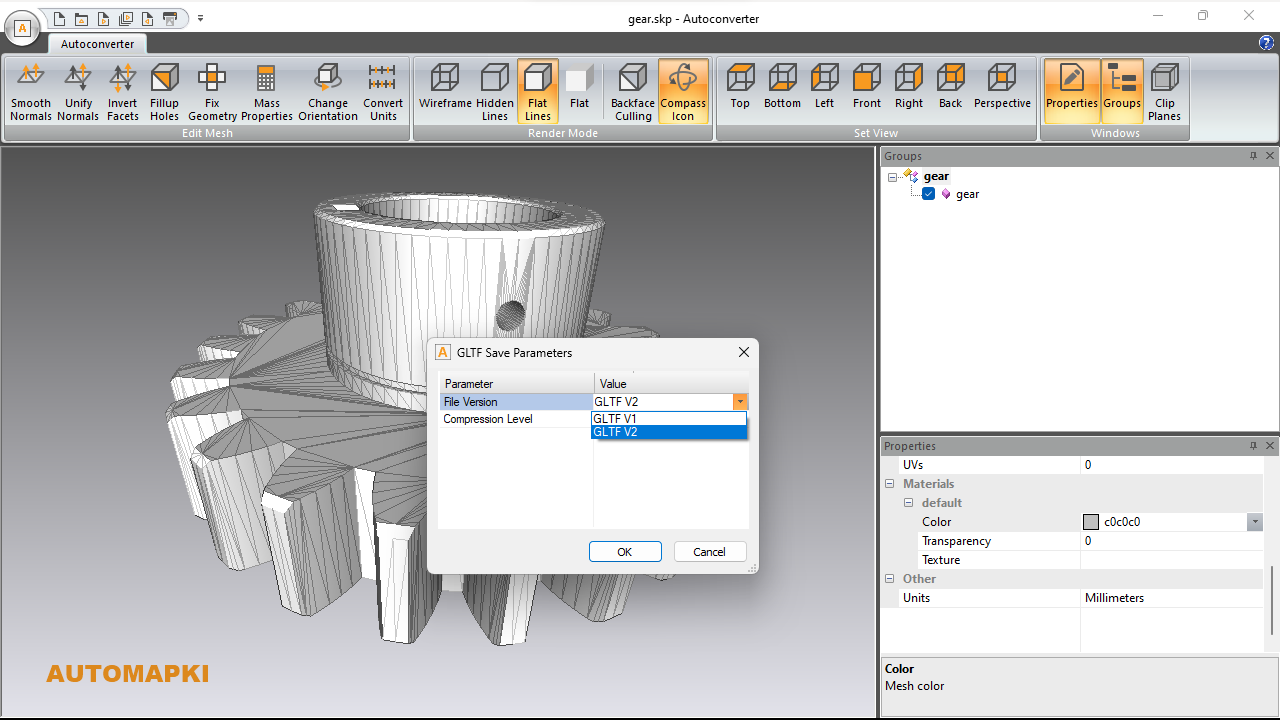Close the GLTF Save Parameters dialog

coord(743,352)
